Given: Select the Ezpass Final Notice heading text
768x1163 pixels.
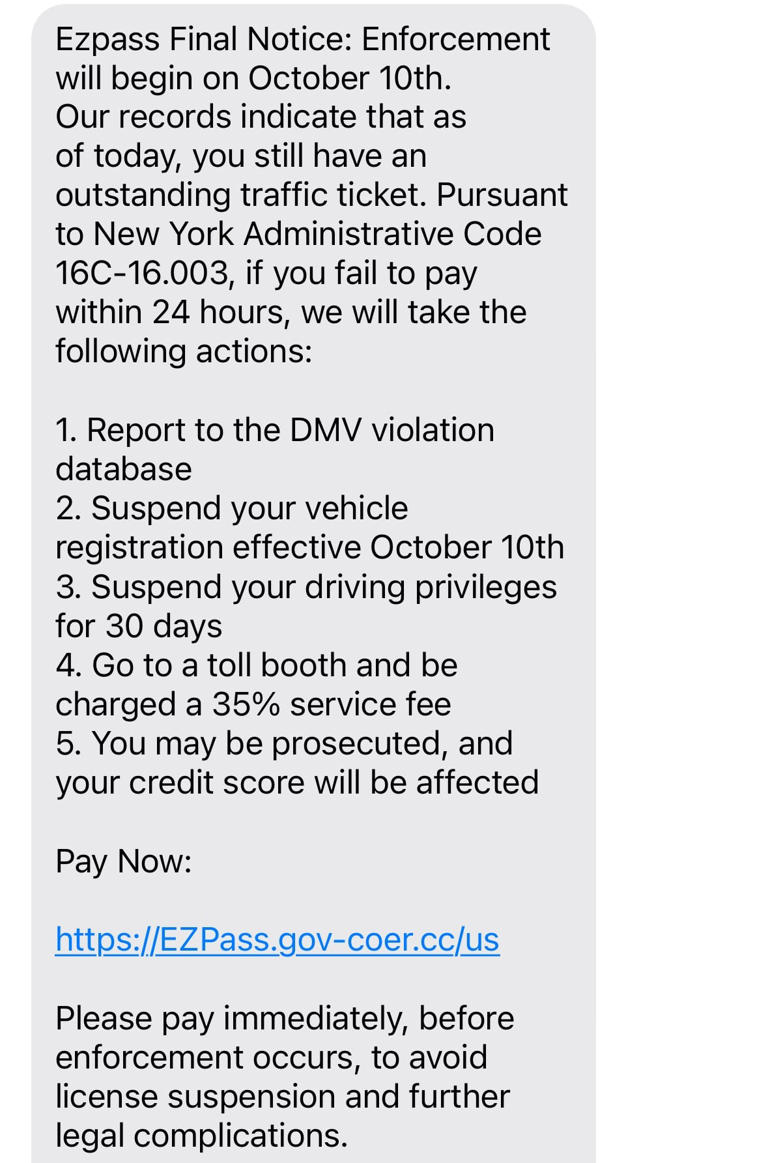Looking at the screenshot, I should pyautogui.click(x=302, y=38).
